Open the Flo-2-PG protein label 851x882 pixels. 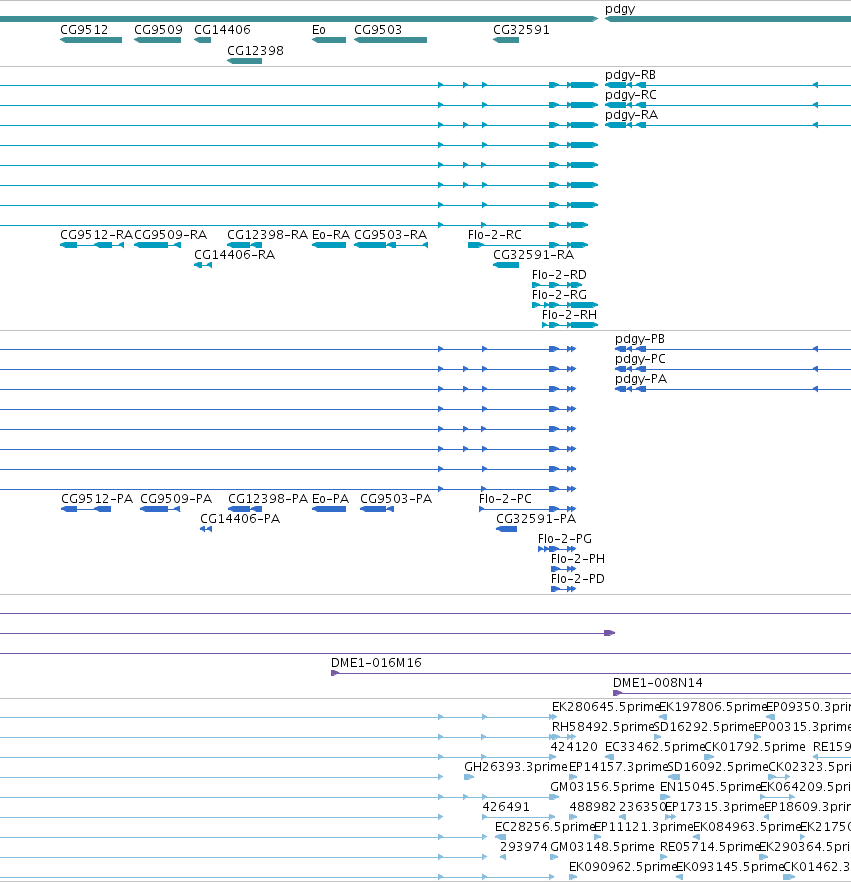pos(565,539)
